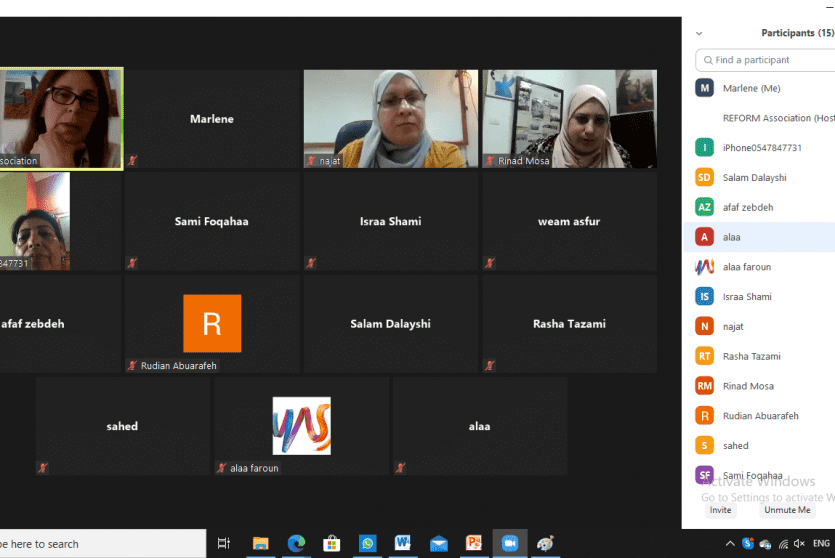This screenshot has width=835, height=558.
Task: Click the Zoom icon in taskbar
Action: 510,543
